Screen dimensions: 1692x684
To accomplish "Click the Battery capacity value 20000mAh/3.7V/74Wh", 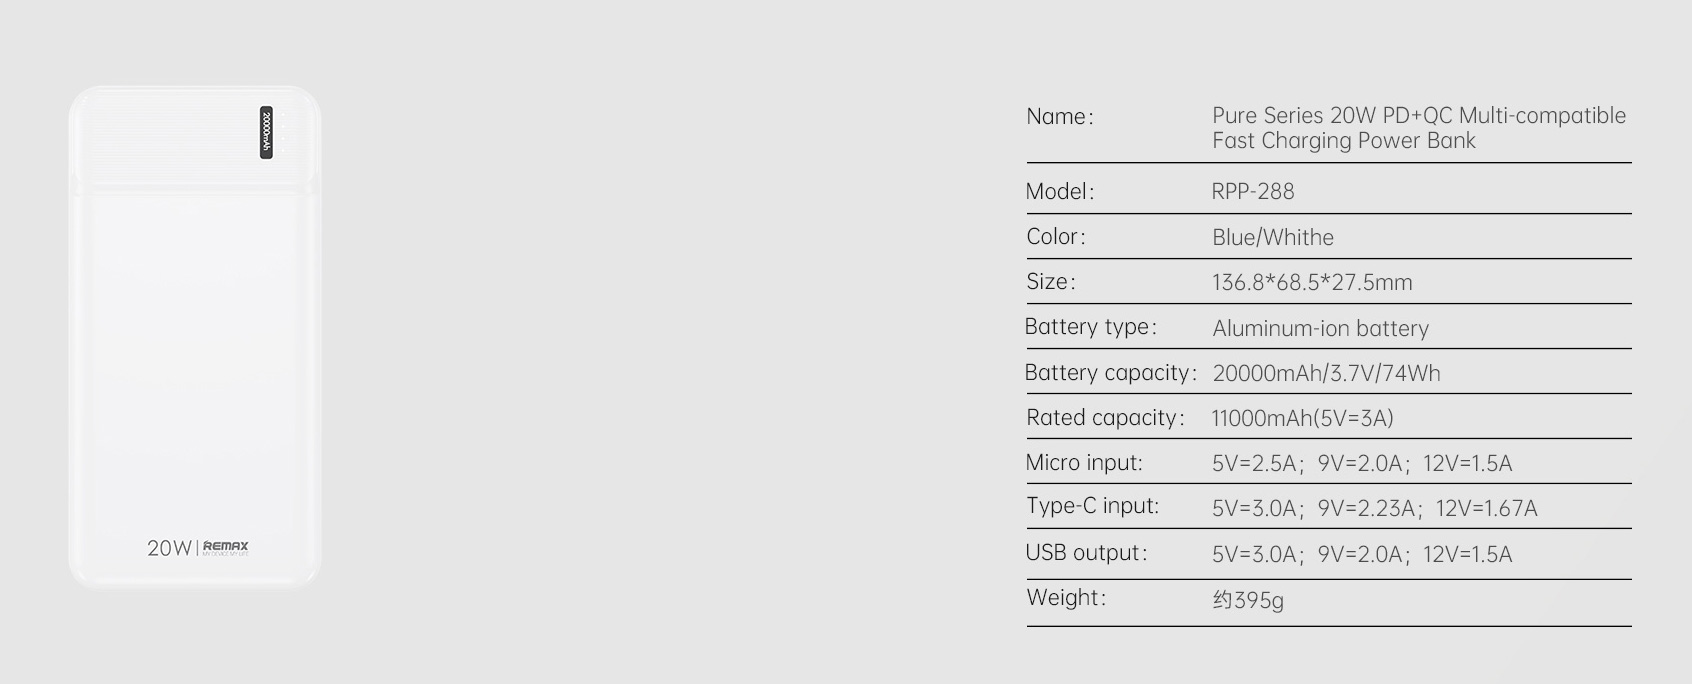I will pos(1326,374).
